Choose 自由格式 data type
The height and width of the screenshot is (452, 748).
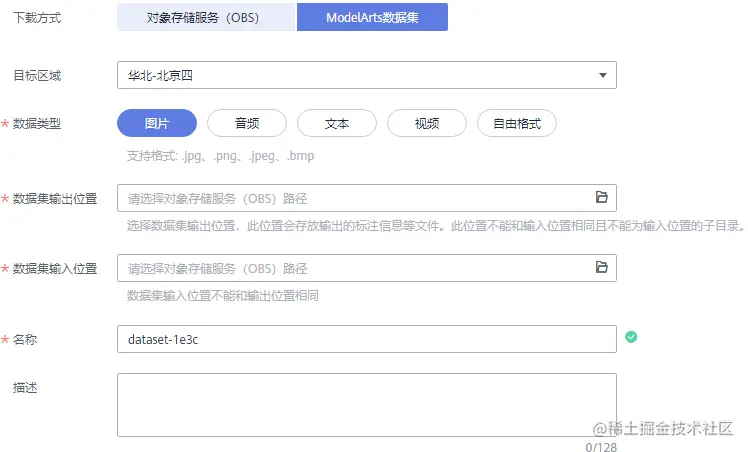517,123
